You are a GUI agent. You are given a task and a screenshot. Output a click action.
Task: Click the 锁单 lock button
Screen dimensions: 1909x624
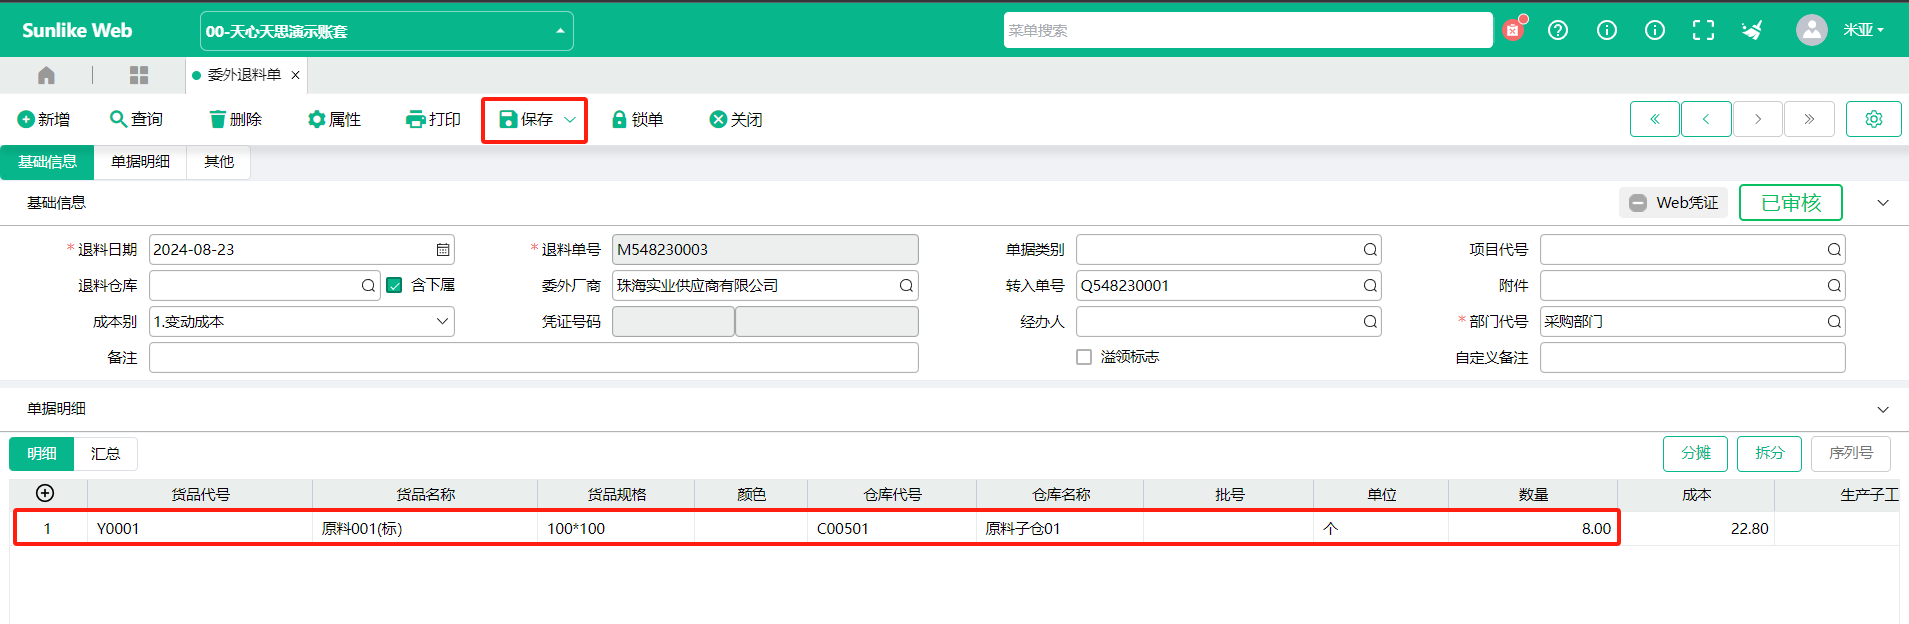[x=637, y=119]
